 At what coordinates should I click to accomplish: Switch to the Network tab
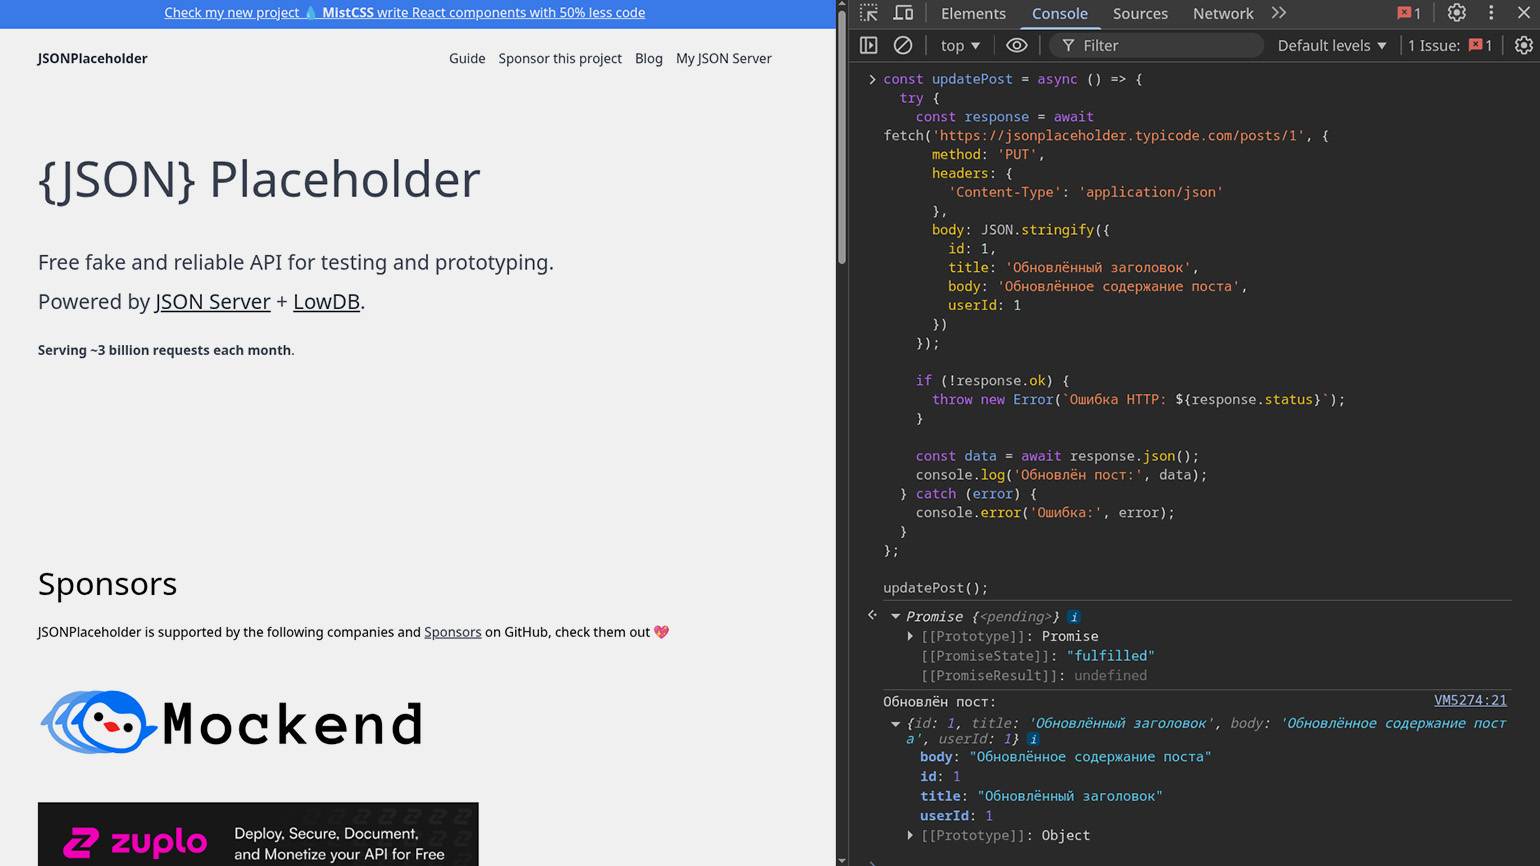[x=1222, y=13]
